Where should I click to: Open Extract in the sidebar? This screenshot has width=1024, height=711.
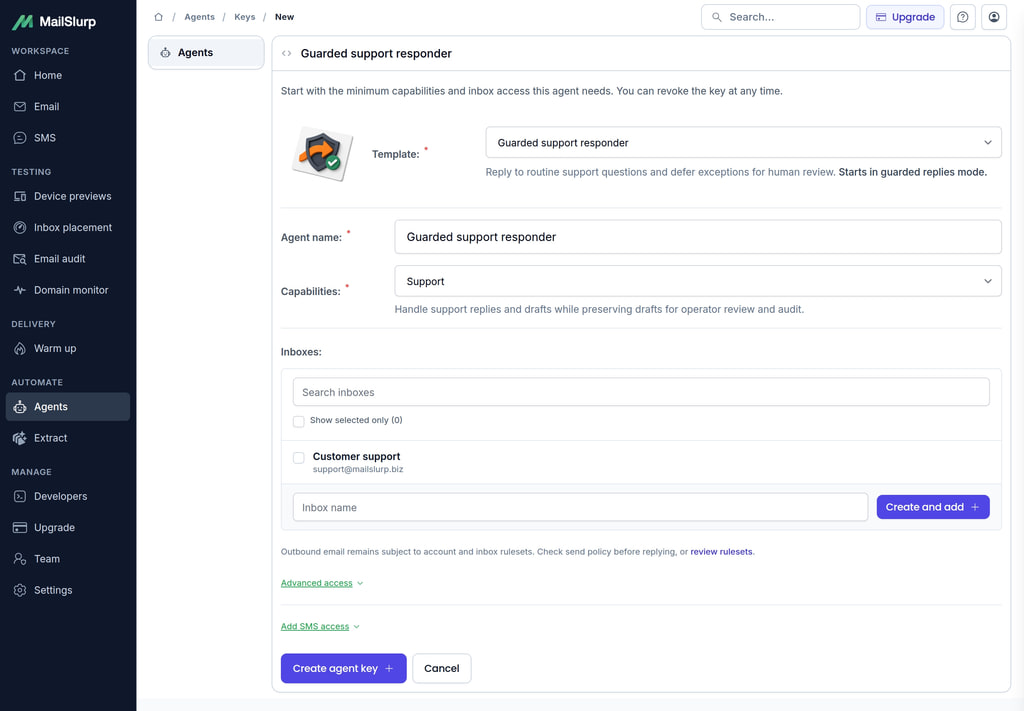68,437
